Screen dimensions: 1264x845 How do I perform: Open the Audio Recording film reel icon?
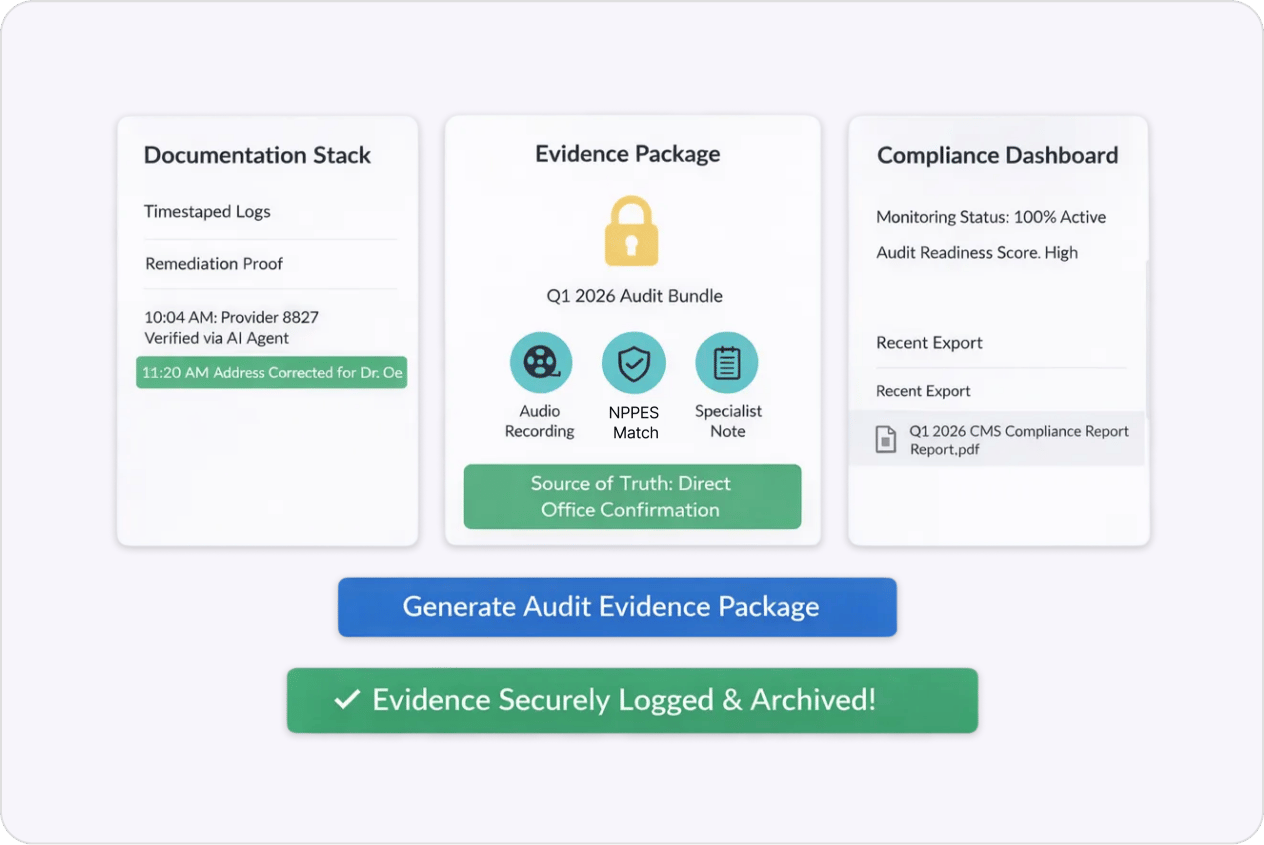pyautogui.click(x=540, y=362)
